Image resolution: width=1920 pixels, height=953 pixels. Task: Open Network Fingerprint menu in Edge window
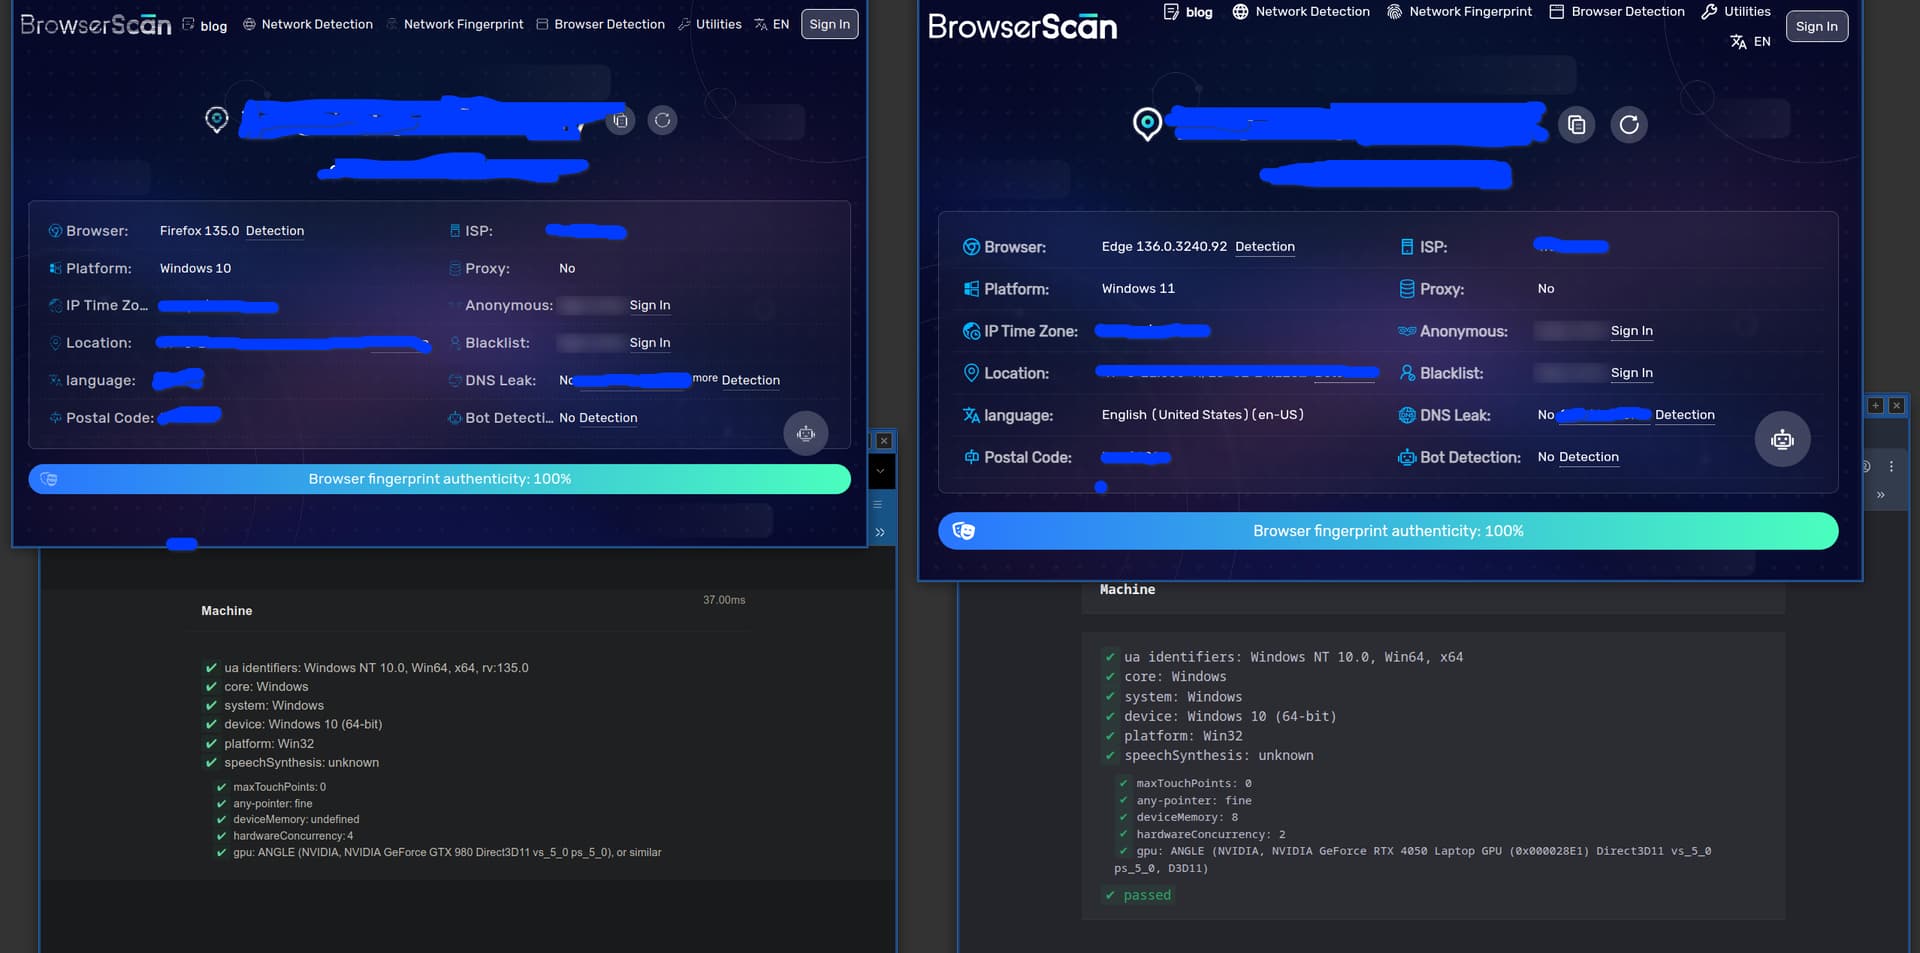(1459, 12)
